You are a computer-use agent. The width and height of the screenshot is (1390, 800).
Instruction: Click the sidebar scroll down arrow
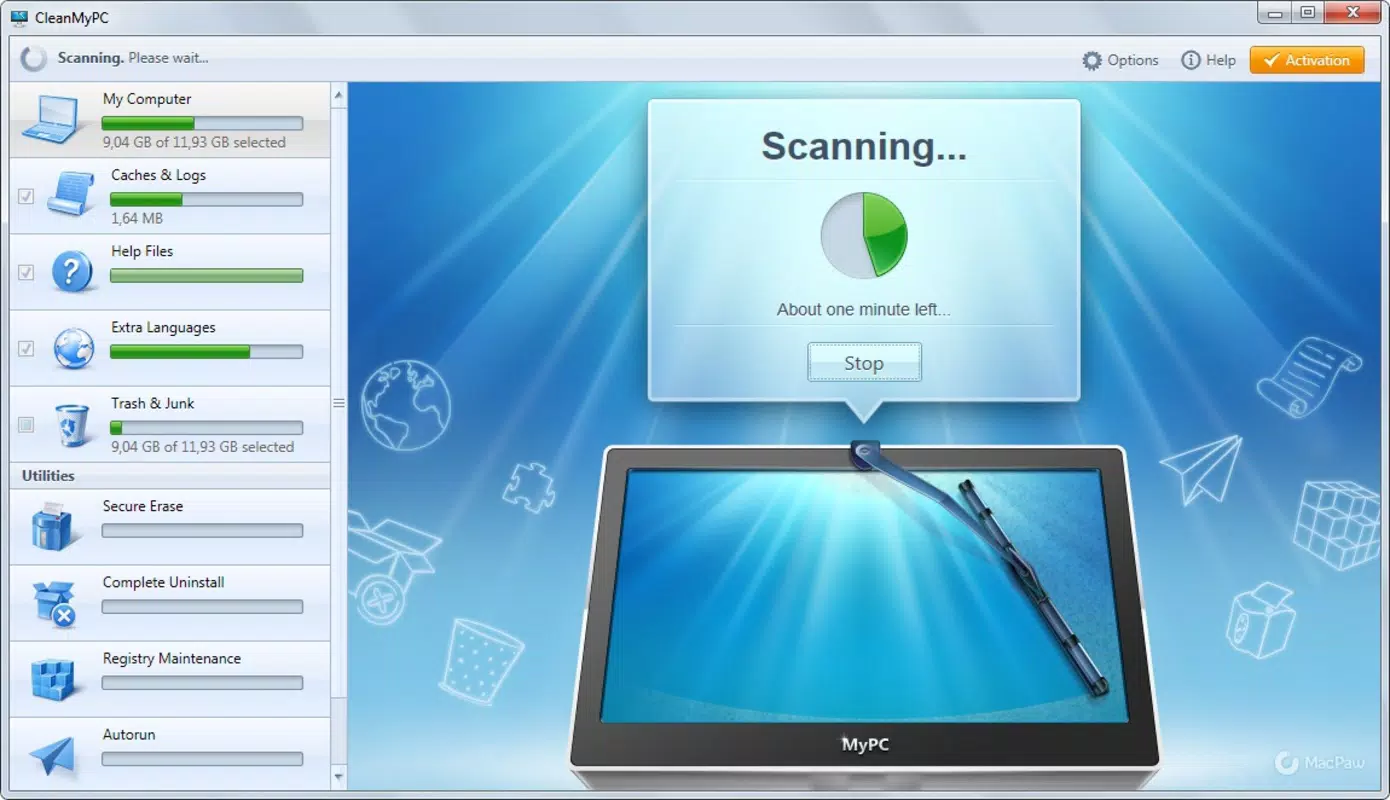click(x=338, y=776)
